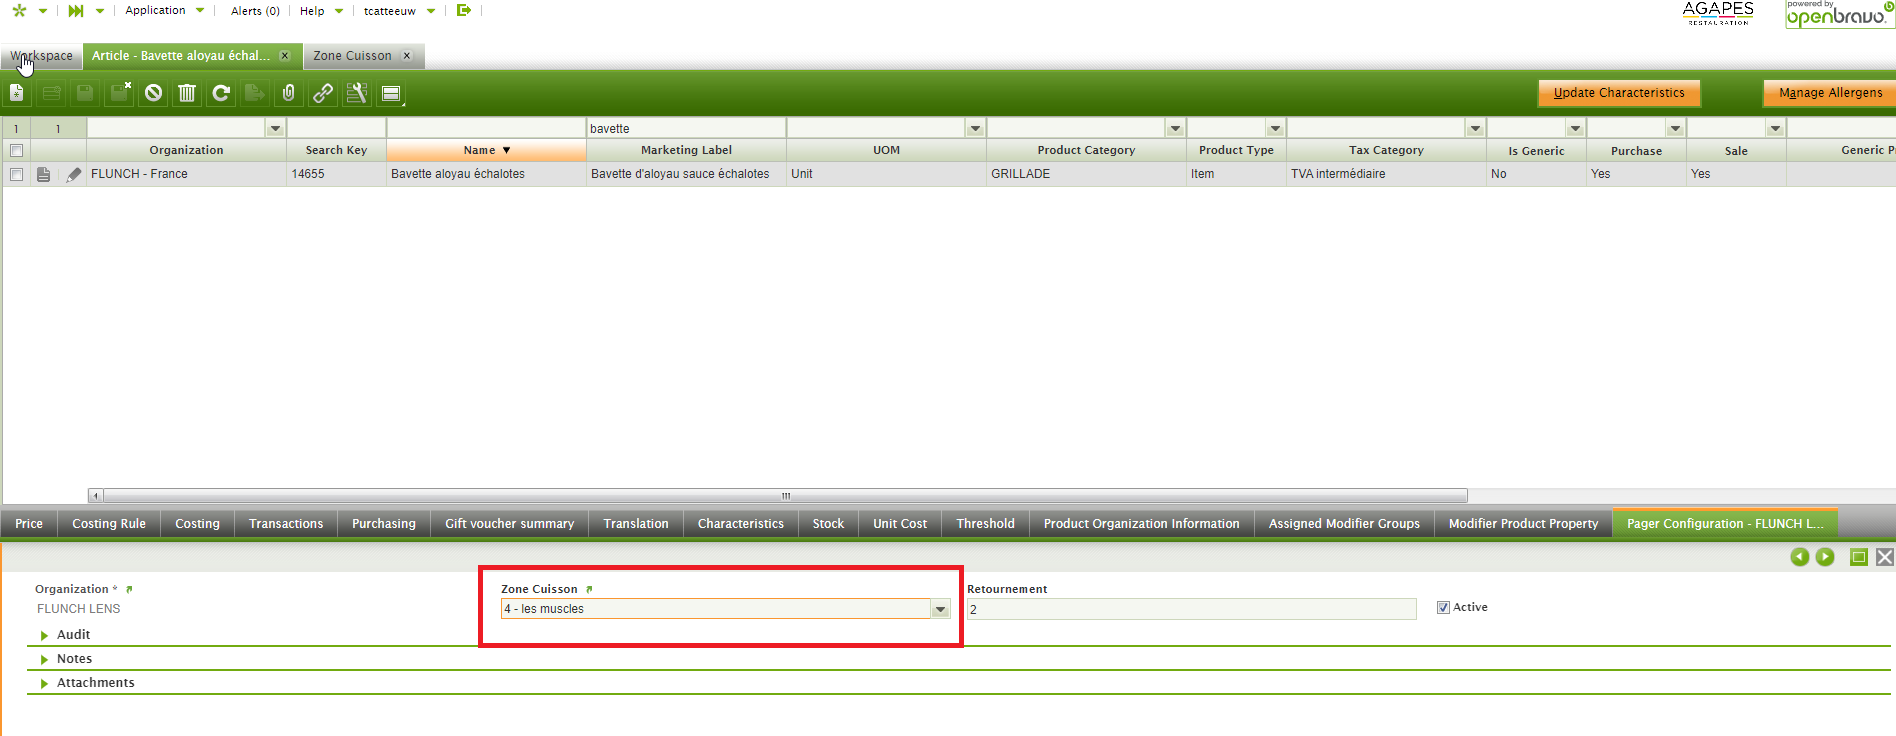1896x736 pixels.
Task: Open the Organization field linked-item icon
Action: click(x=129, y=590)
